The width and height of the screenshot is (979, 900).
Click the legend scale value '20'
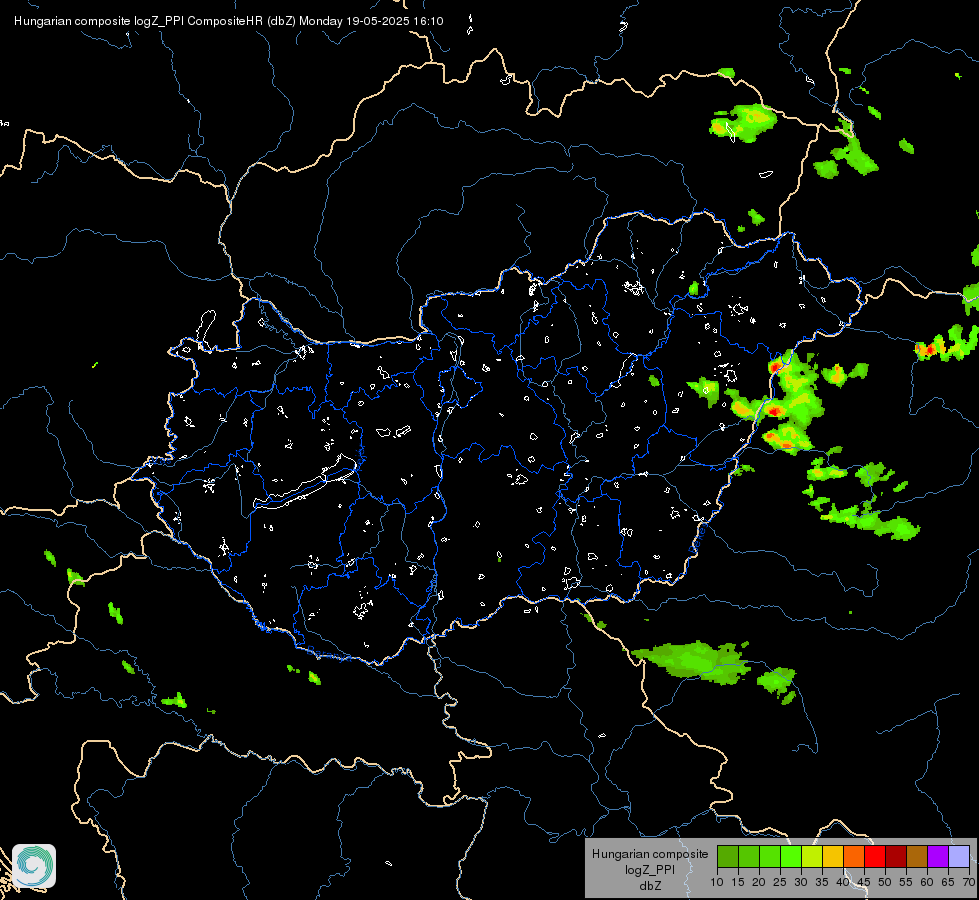click(x=759, y=882)
